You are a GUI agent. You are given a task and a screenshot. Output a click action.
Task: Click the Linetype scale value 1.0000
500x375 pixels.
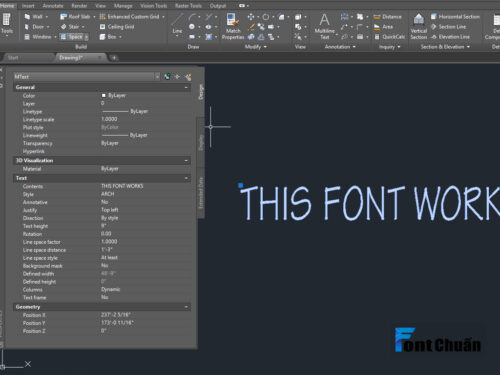pos(109,119)
